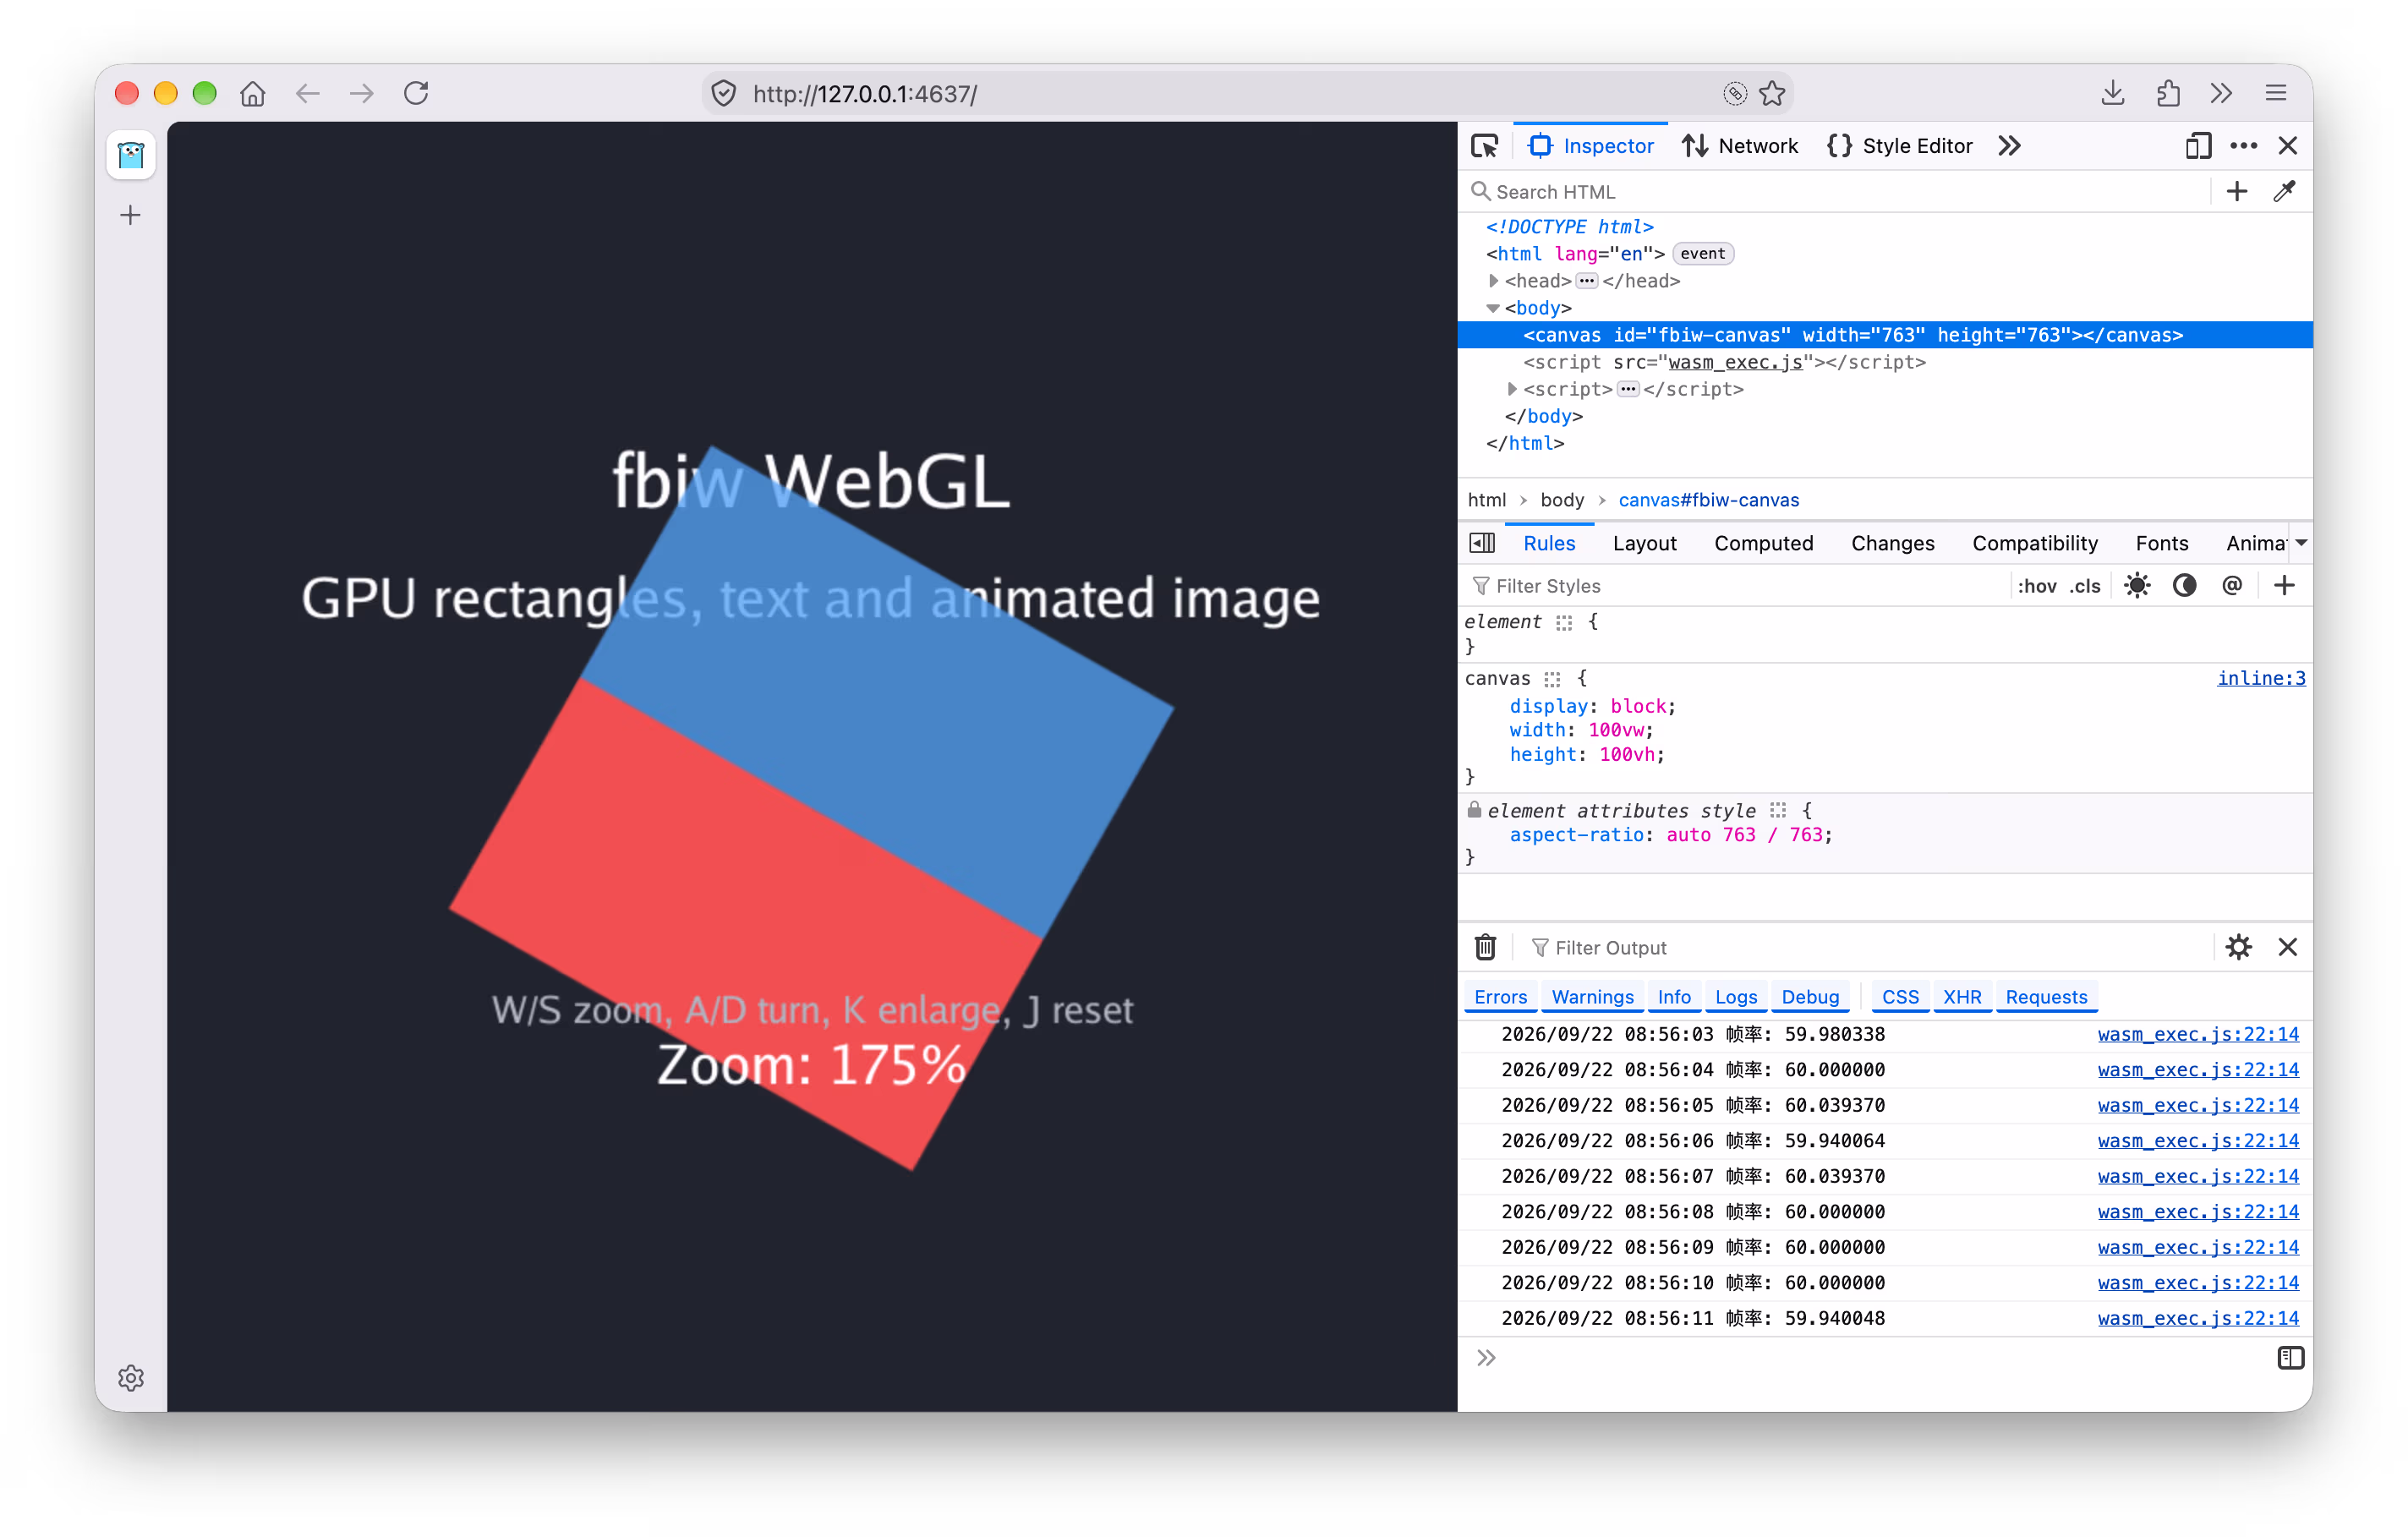Image resolution: width=2408 pixels, height=1537 pixels.
Task: Open responsive design mode
Action: [x=2197, y=146]
